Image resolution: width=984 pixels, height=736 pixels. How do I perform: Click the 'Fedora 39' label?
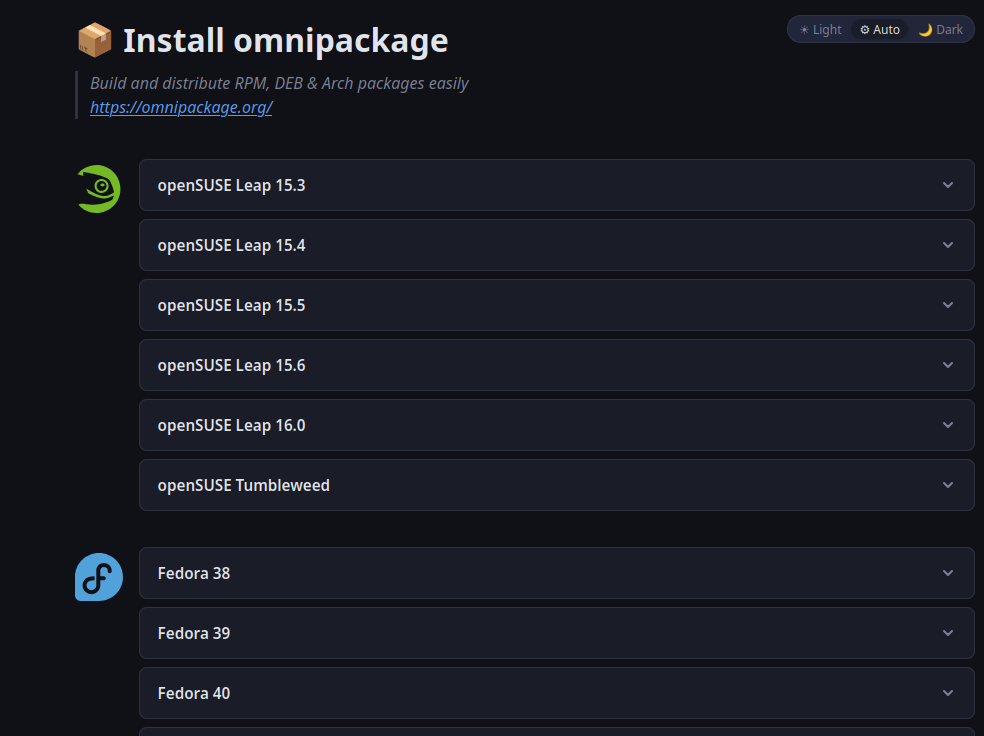point(194,634)
